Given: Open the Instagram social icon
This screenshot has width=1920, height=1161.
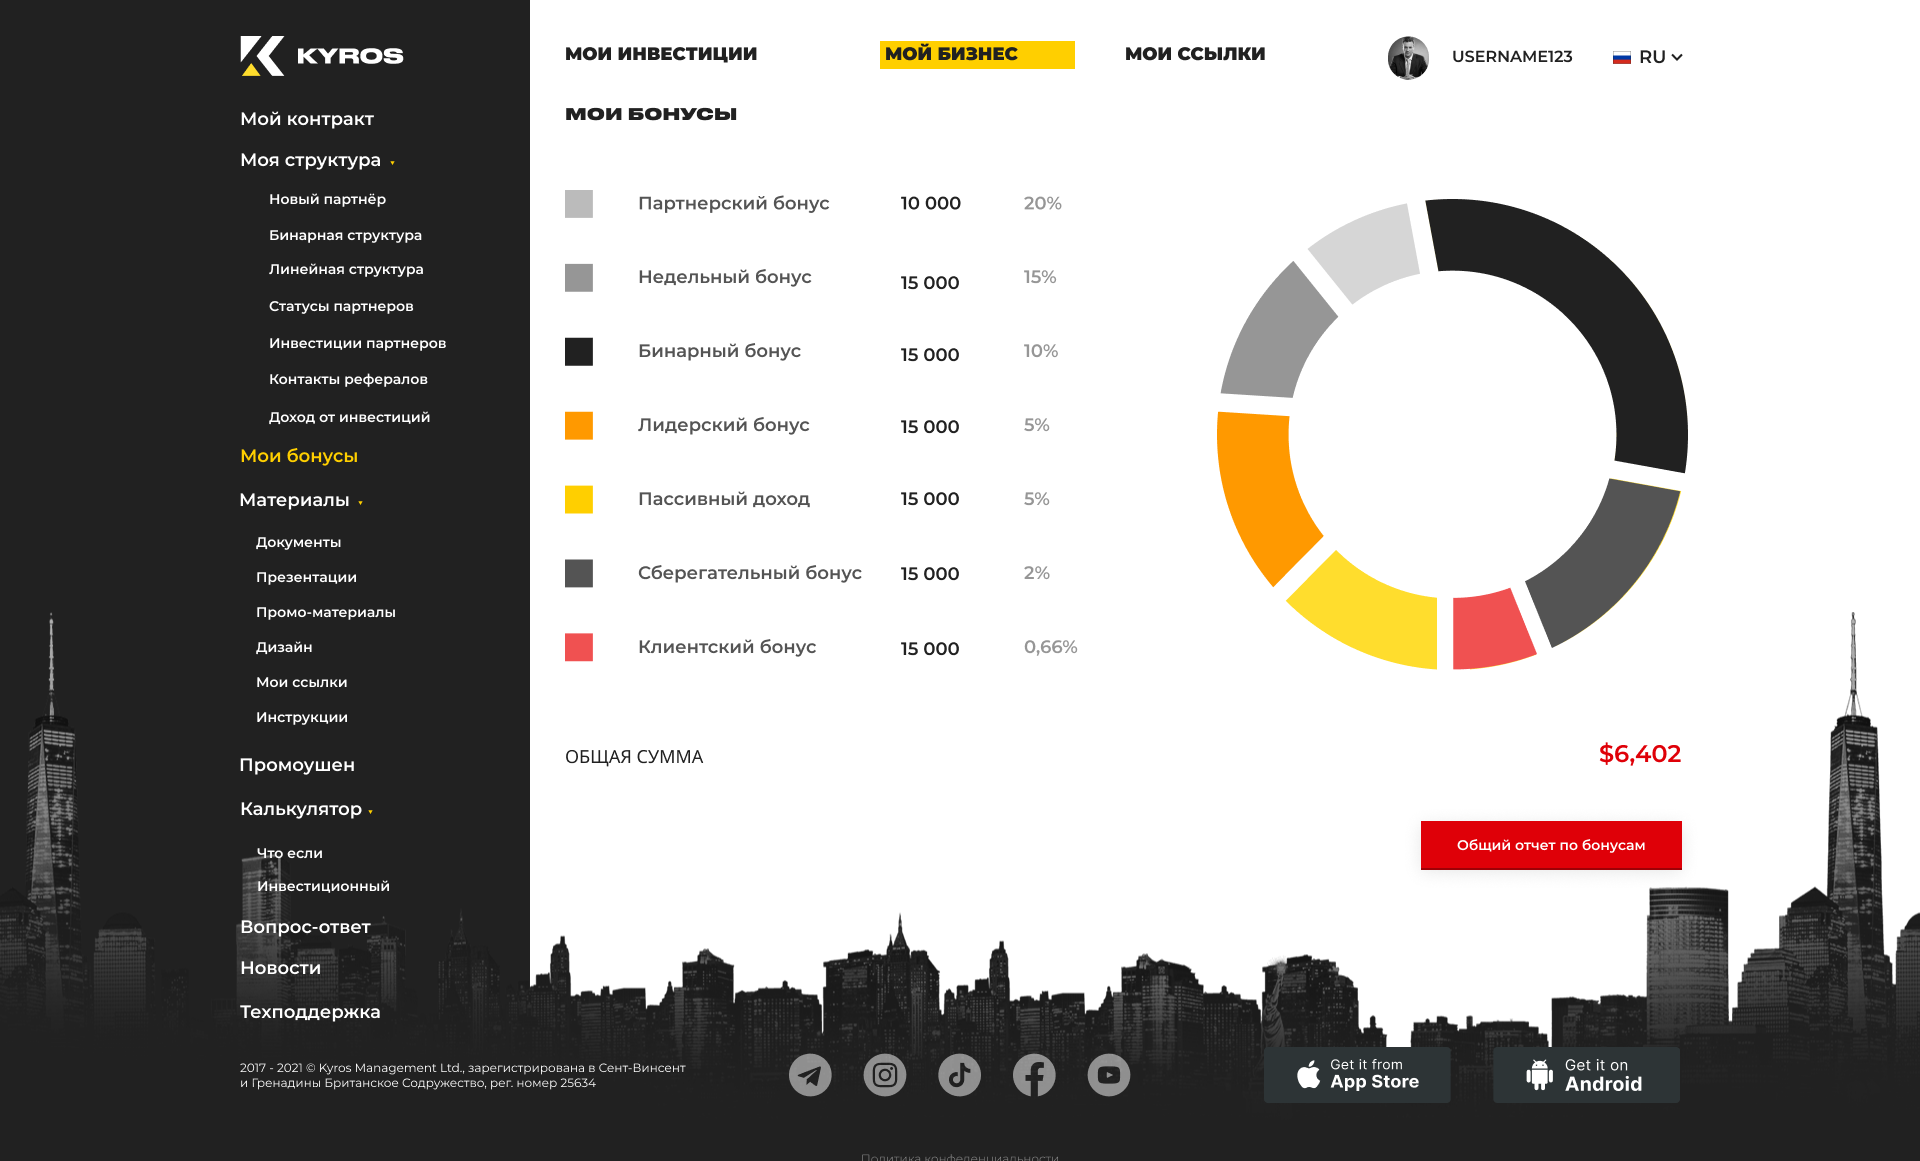Looking at the screenshot, I should click(885, 1075).
